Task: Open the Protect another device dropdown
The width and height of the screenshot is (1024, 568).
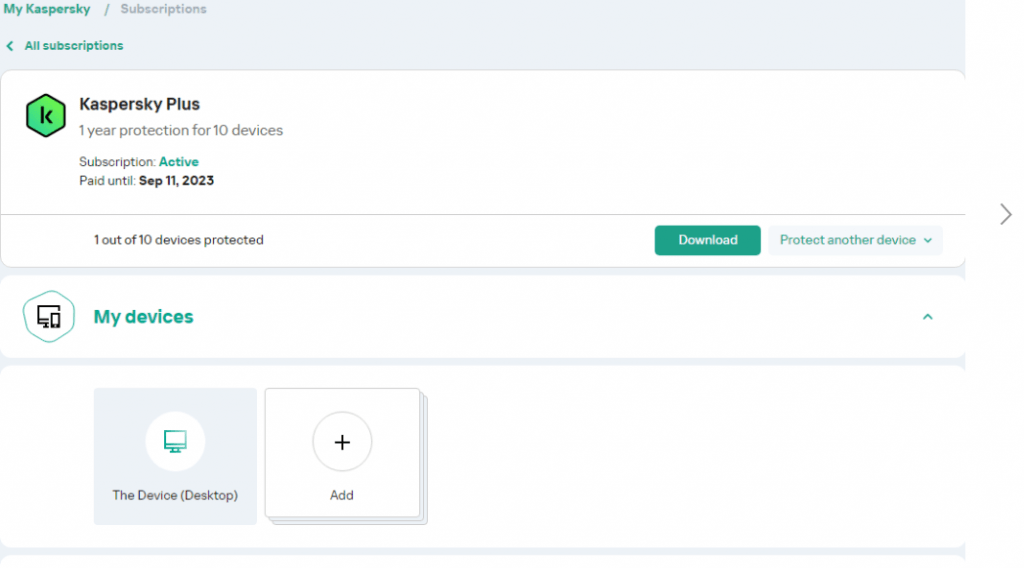Action: coord(855,240)
